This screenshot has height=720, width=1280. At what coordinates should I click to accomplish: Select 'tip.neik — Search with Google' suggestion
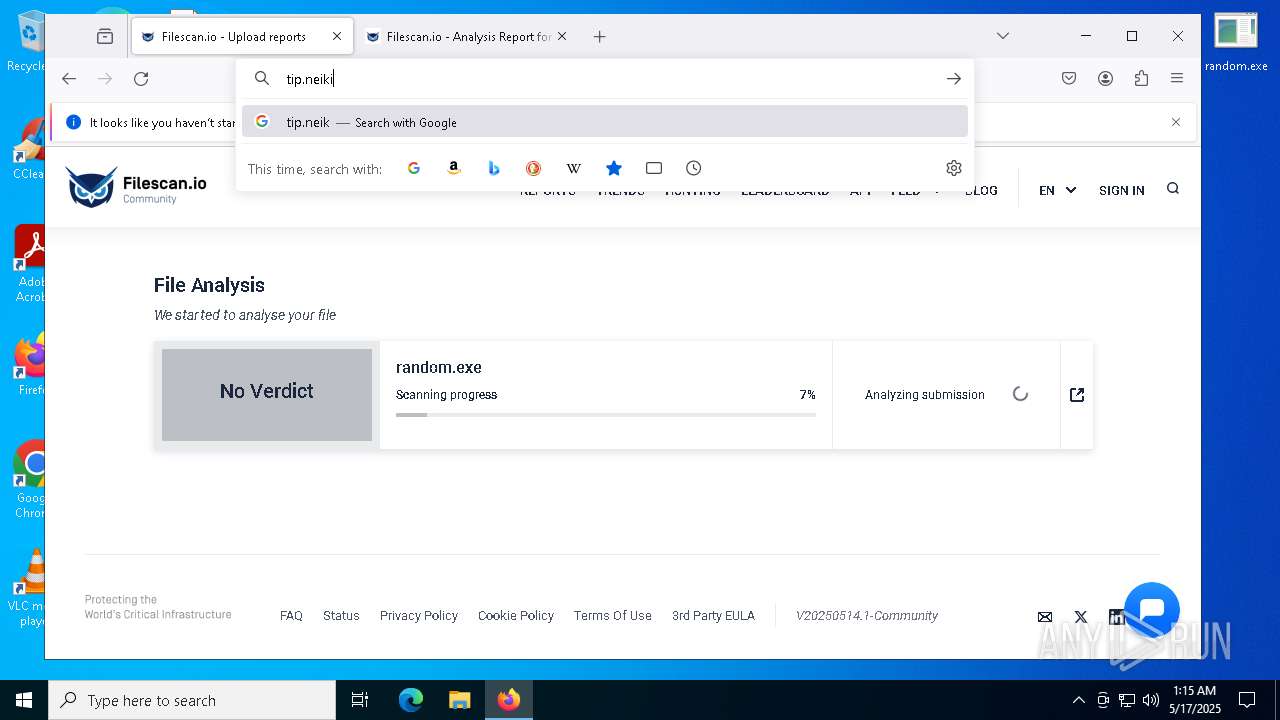(x=605, y=122)
